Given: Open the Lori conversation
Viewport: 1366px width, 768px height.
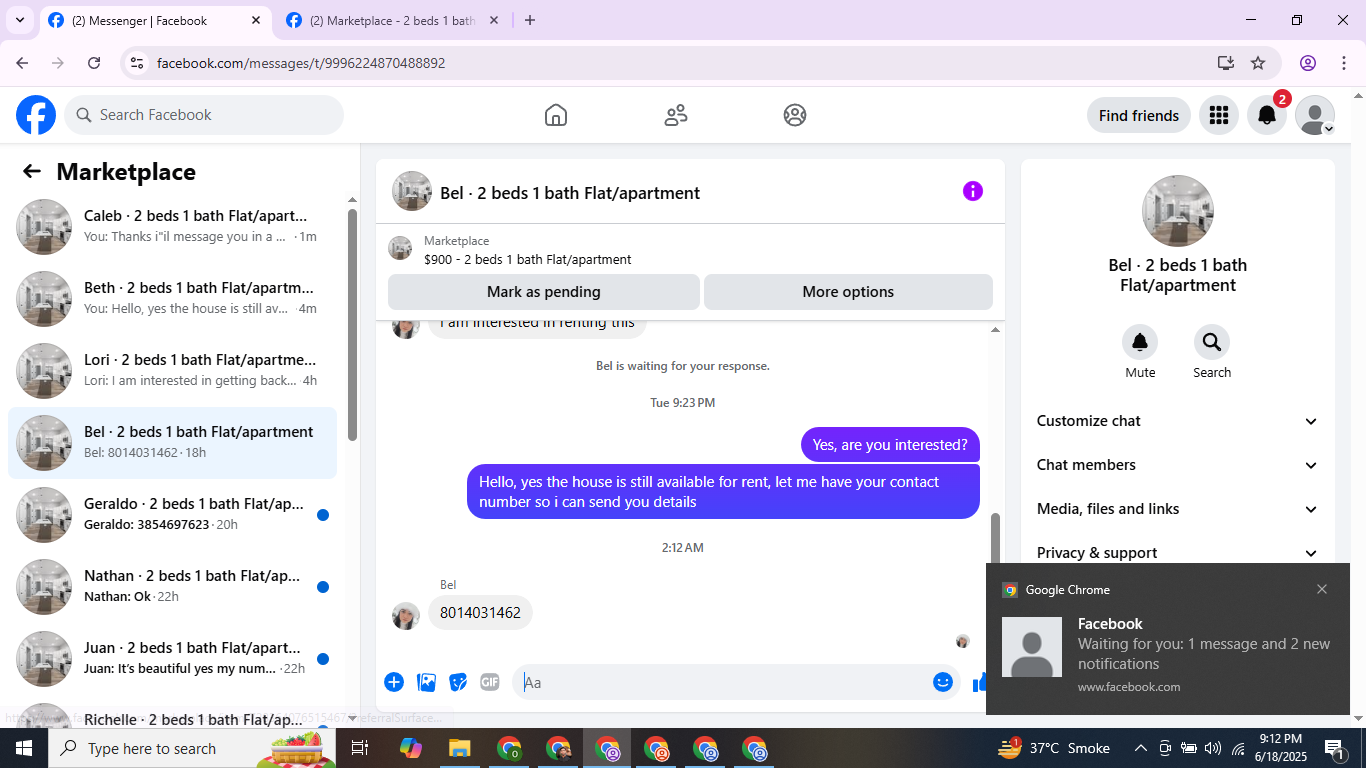Looking at the screenshot, I should point(172,371).
